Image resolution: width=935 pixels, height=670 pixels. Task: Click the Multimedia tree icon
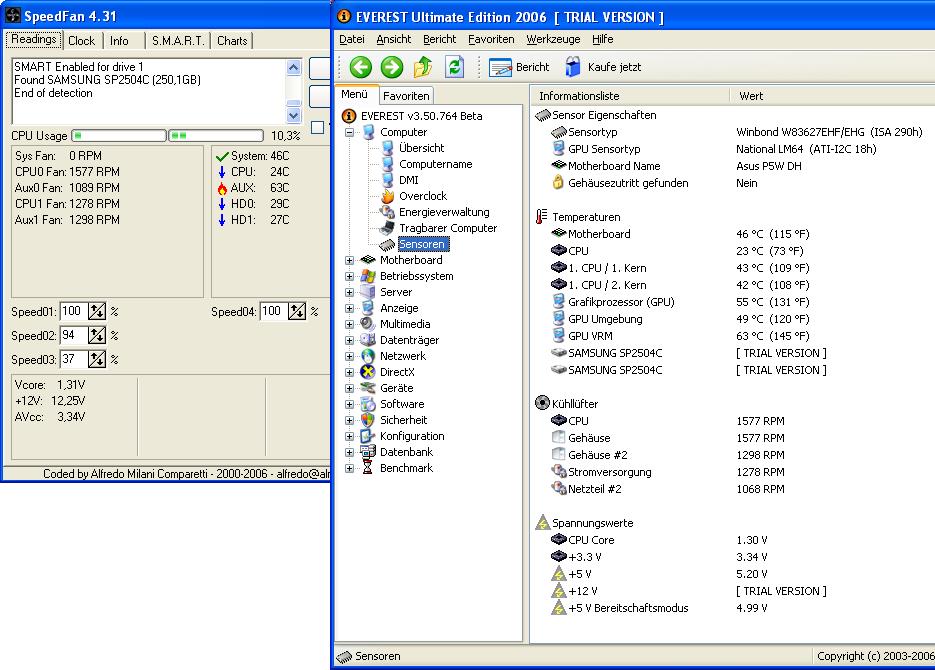click(369, 324)
